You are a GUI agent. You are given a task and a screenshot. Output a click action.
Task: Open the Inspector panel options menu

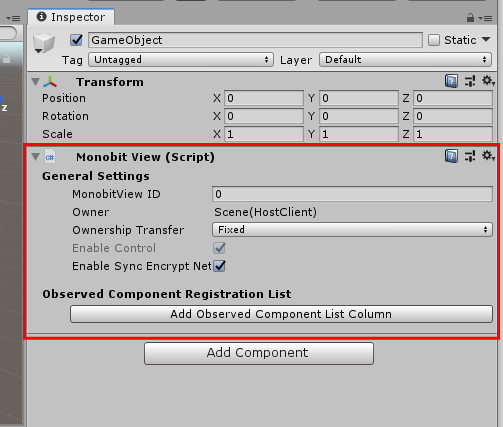486,18
